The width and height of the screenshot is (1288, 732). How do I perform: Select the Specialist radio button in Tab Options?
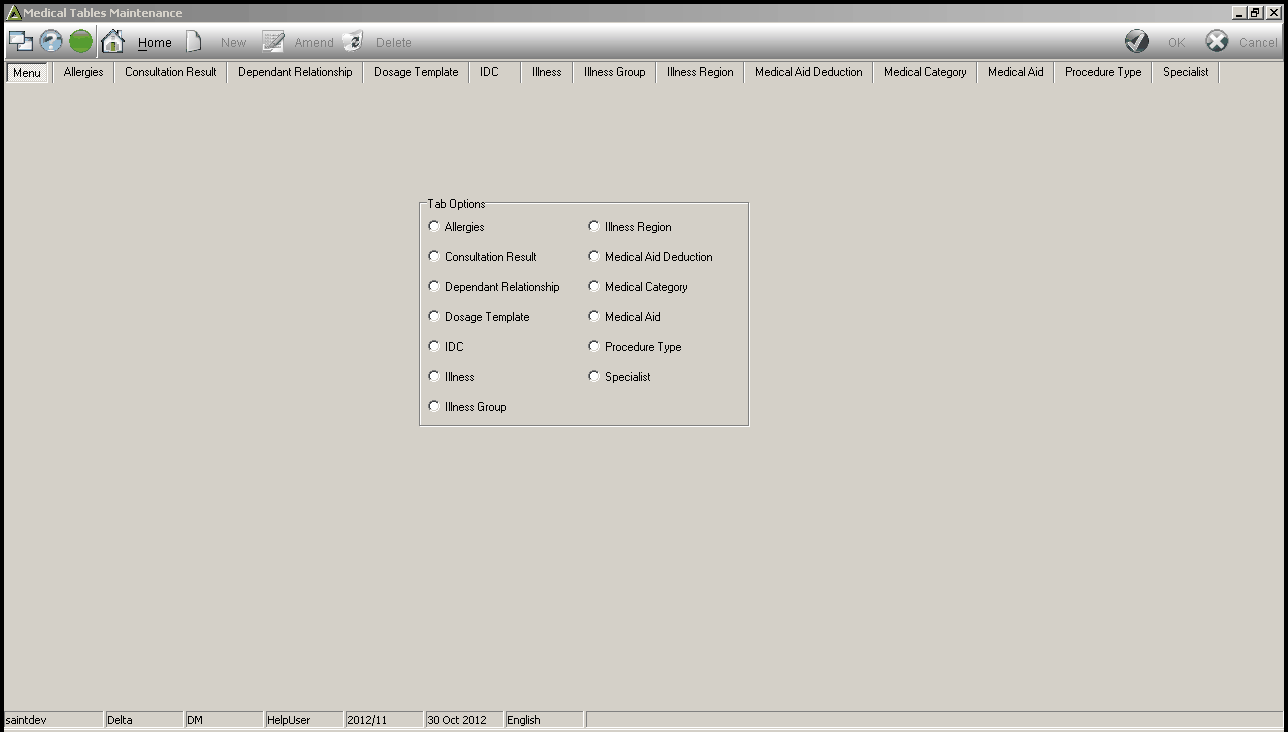click(x=594, y=376)
